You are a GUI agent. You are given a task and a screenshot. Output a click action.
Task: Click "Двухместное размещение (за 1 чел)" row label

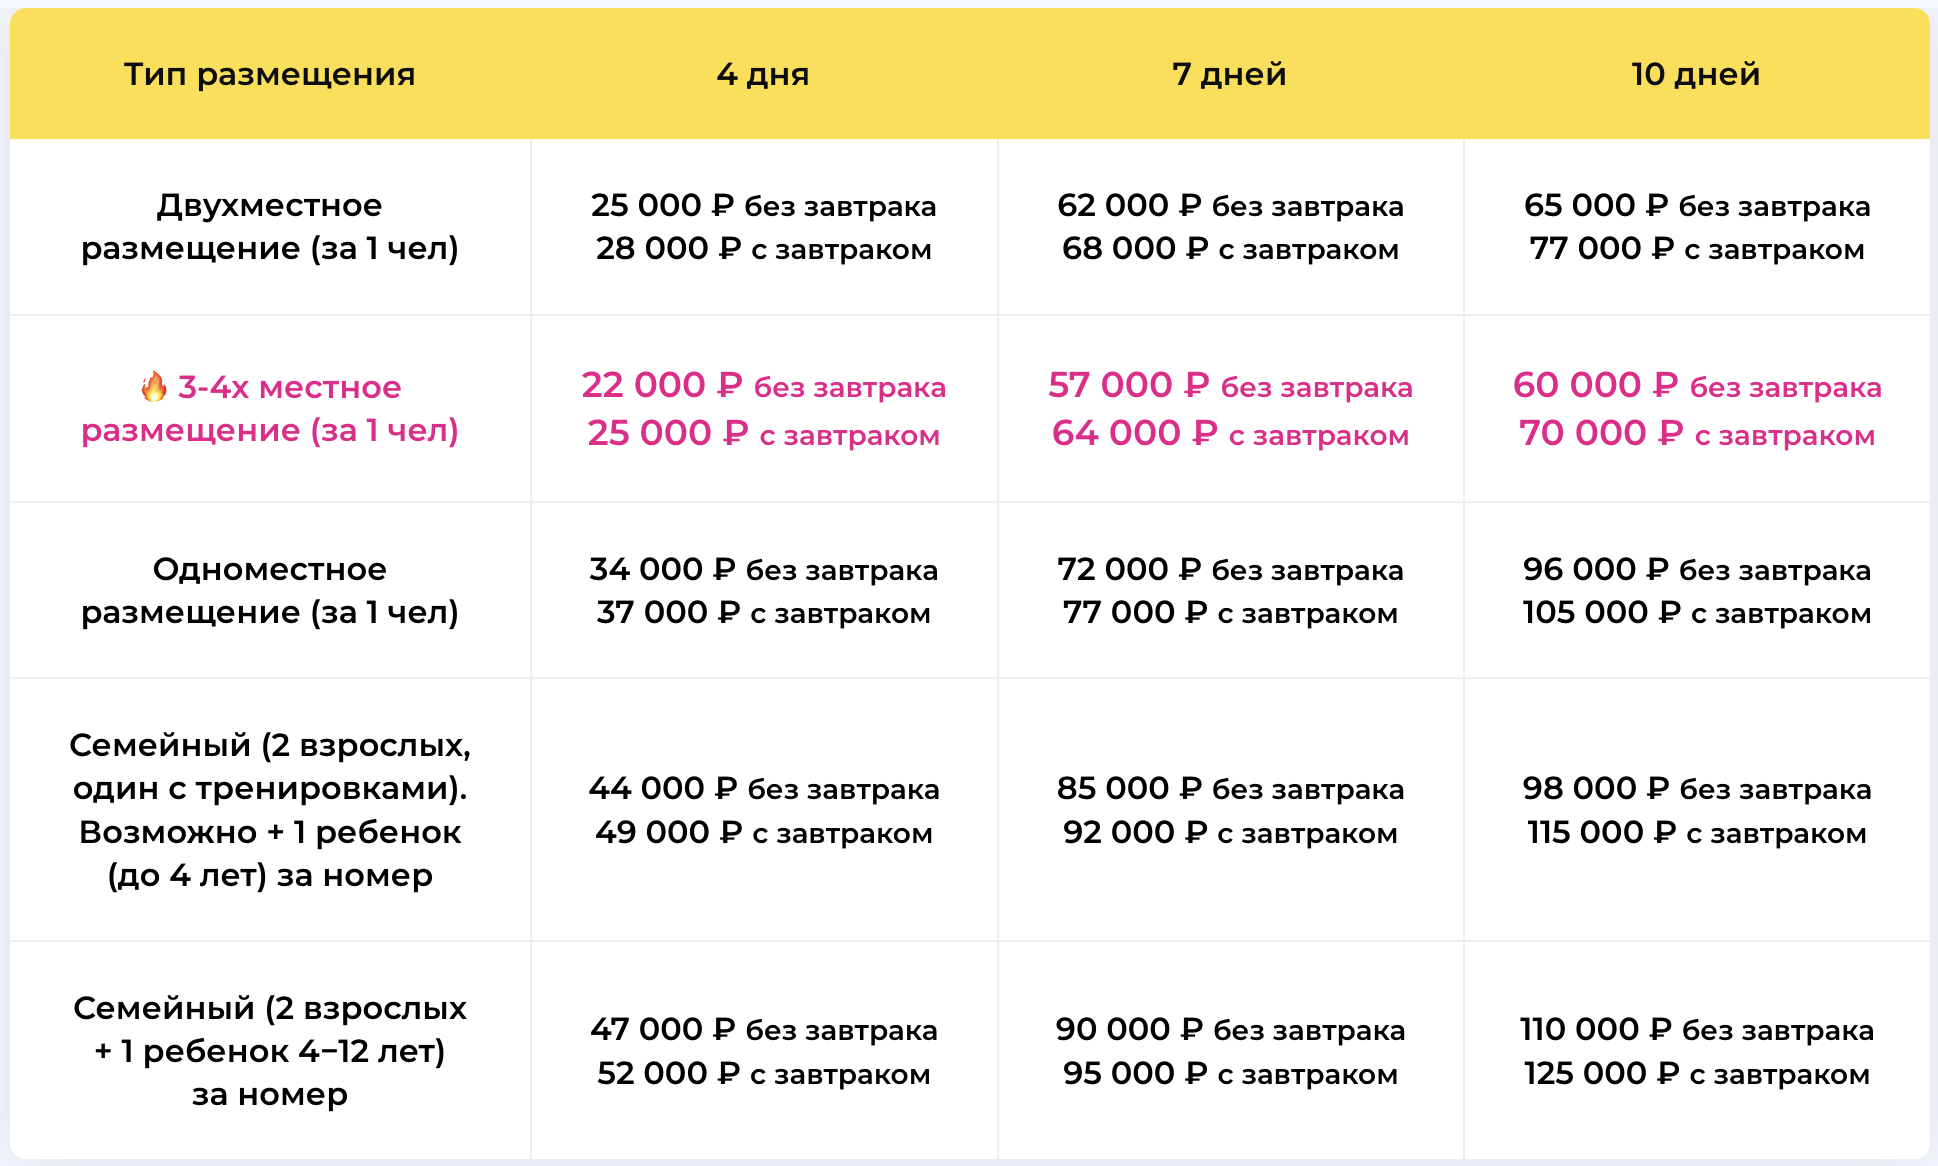[x=269, y=227]
